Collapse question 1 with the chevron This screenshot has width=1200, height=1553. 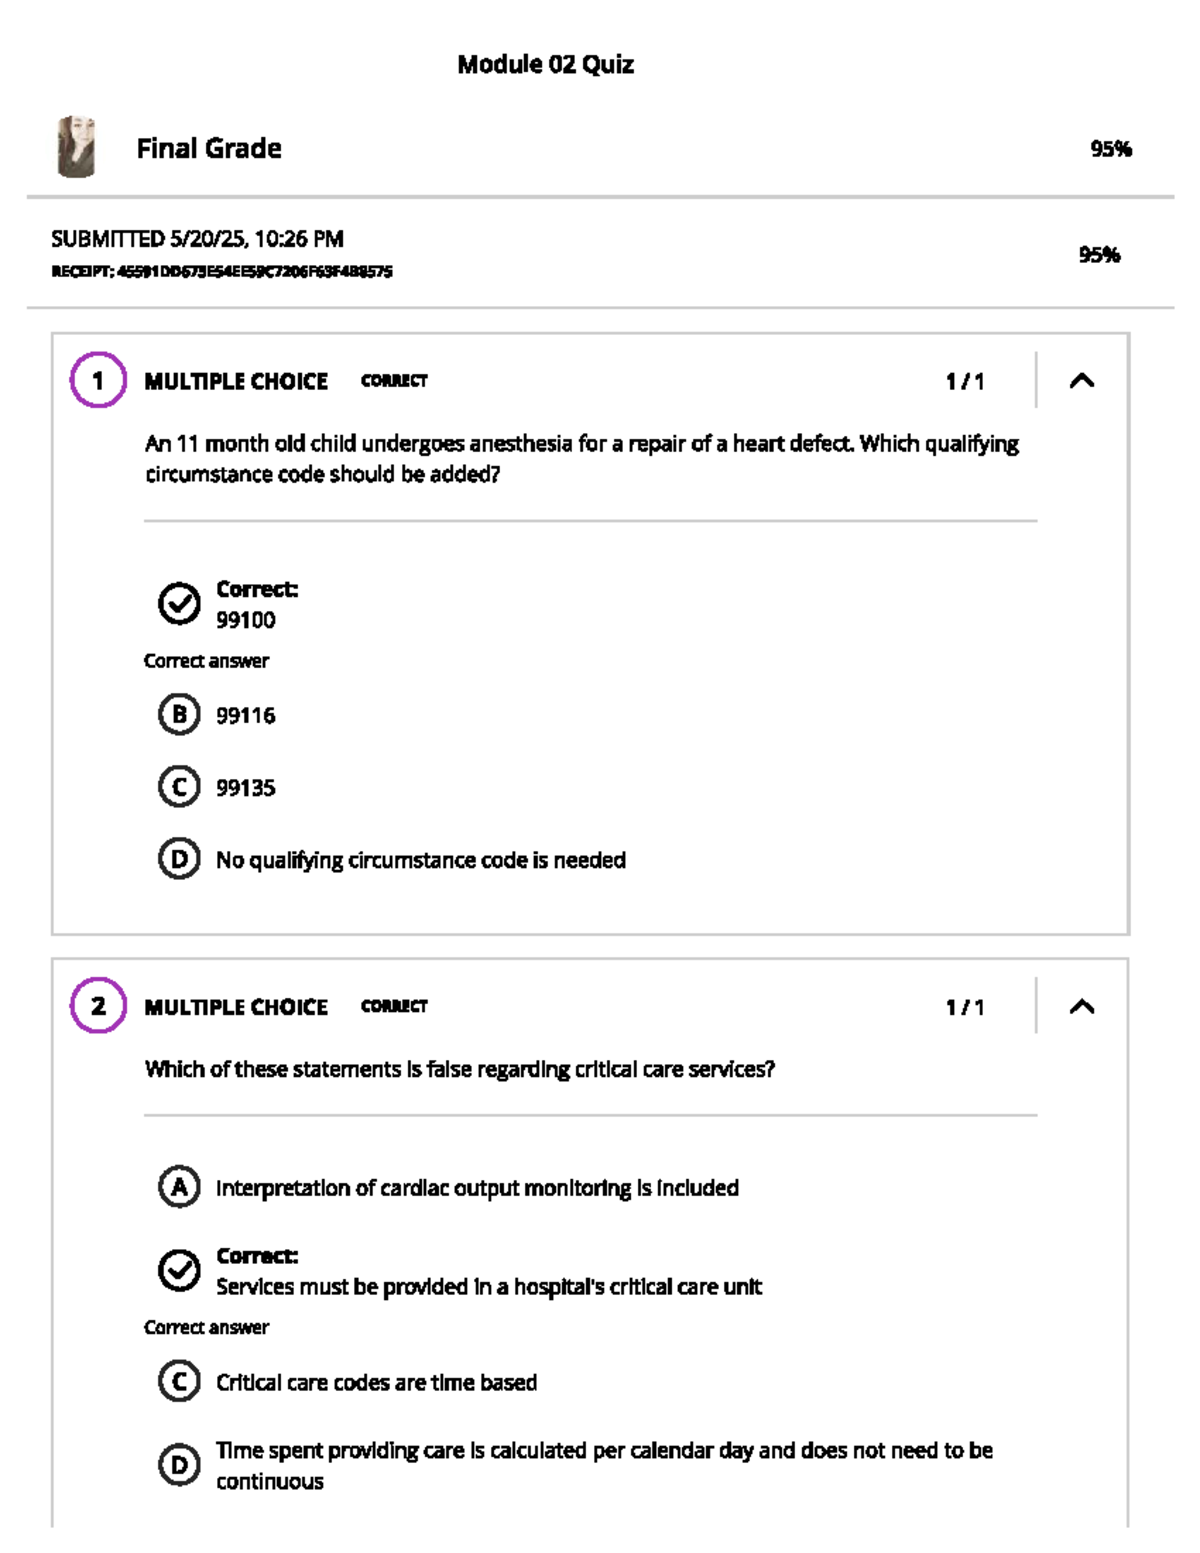click(1082, 380)
